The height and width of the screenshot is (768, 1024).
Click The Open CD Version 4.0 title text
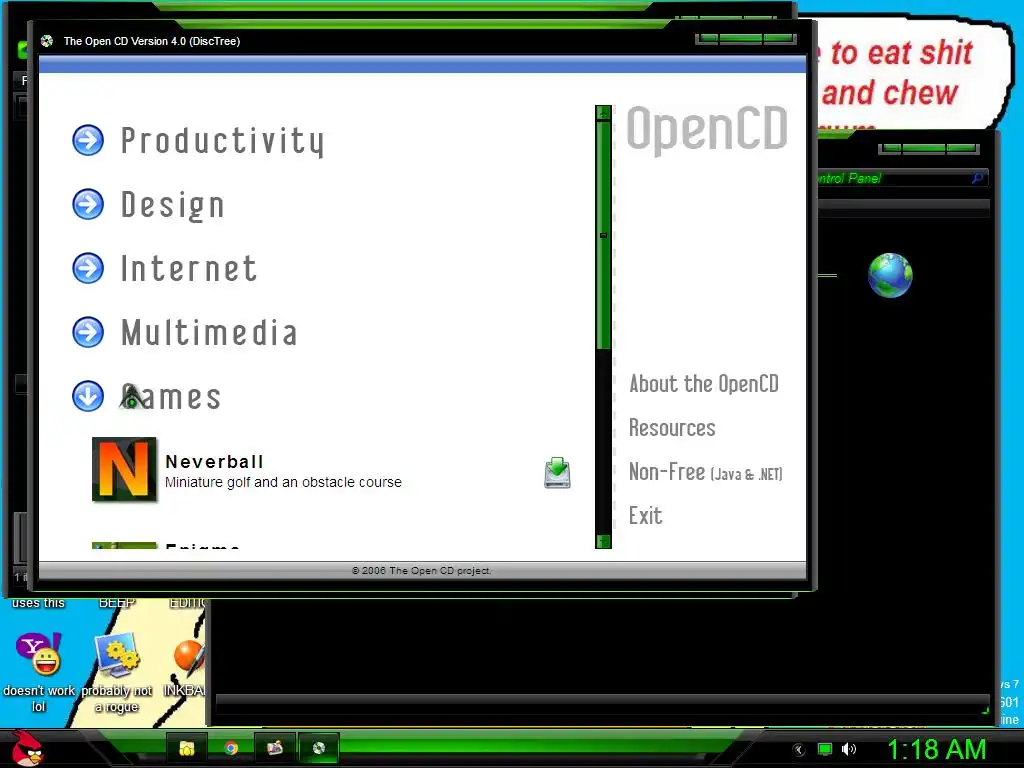point(152,41)
